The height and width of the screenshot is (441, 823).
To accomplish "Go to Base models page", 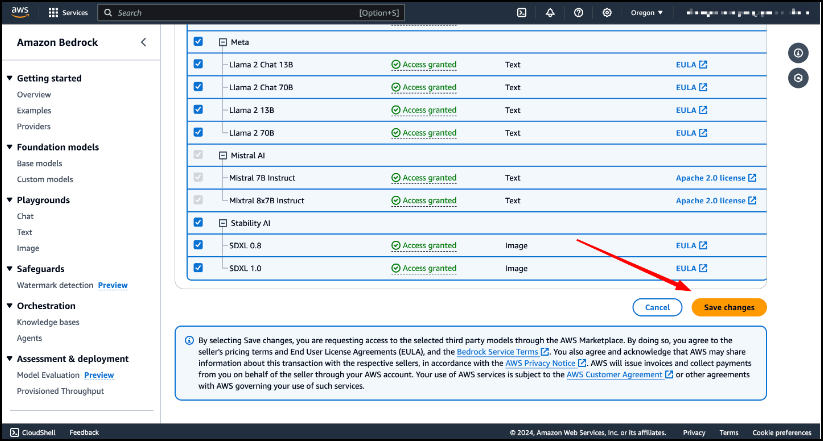I will [x=39, y=163].
